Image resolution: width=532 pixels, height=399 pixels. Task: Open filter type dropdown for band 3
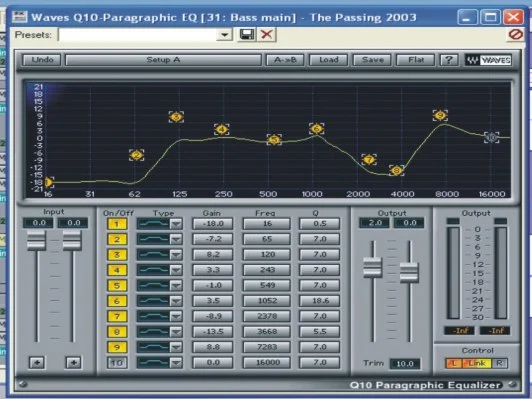click(176, 255)
